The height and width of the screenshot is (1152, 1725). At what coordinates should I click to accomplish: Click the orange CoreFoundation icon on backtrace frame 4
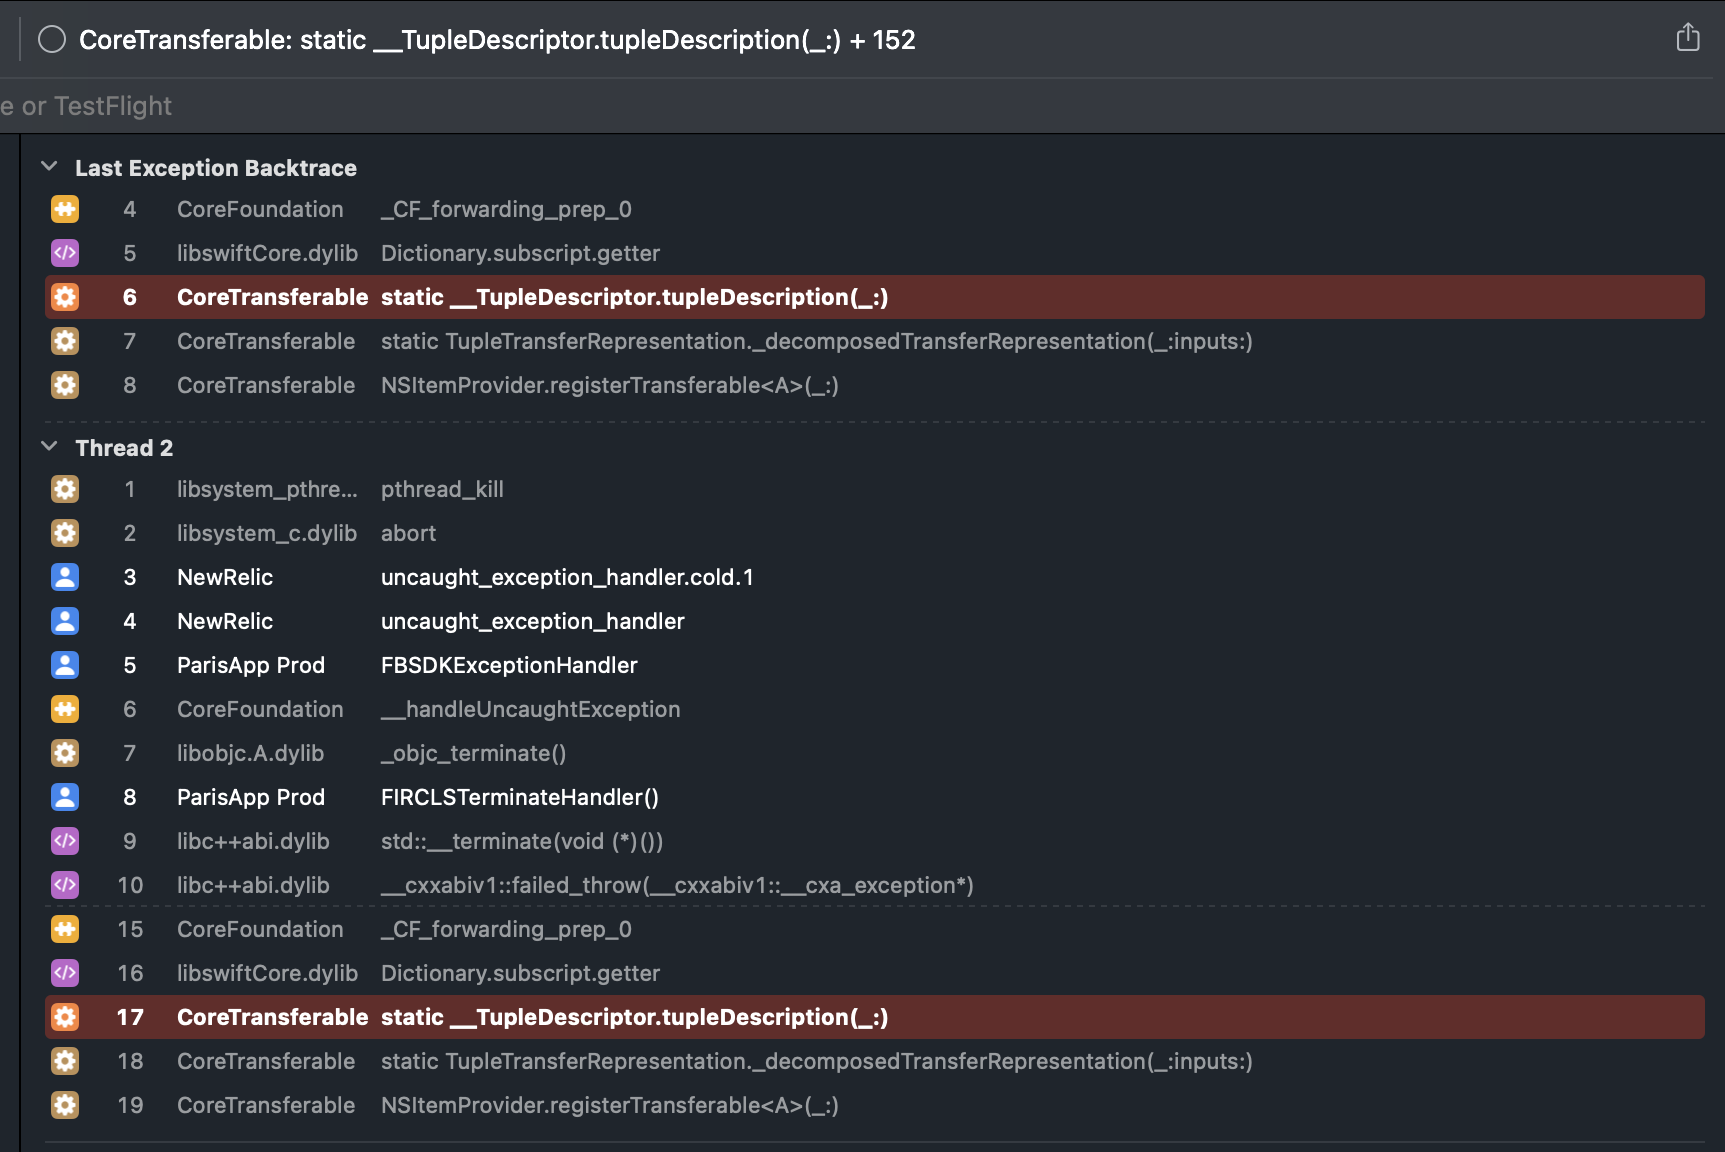tap(65, 209)
